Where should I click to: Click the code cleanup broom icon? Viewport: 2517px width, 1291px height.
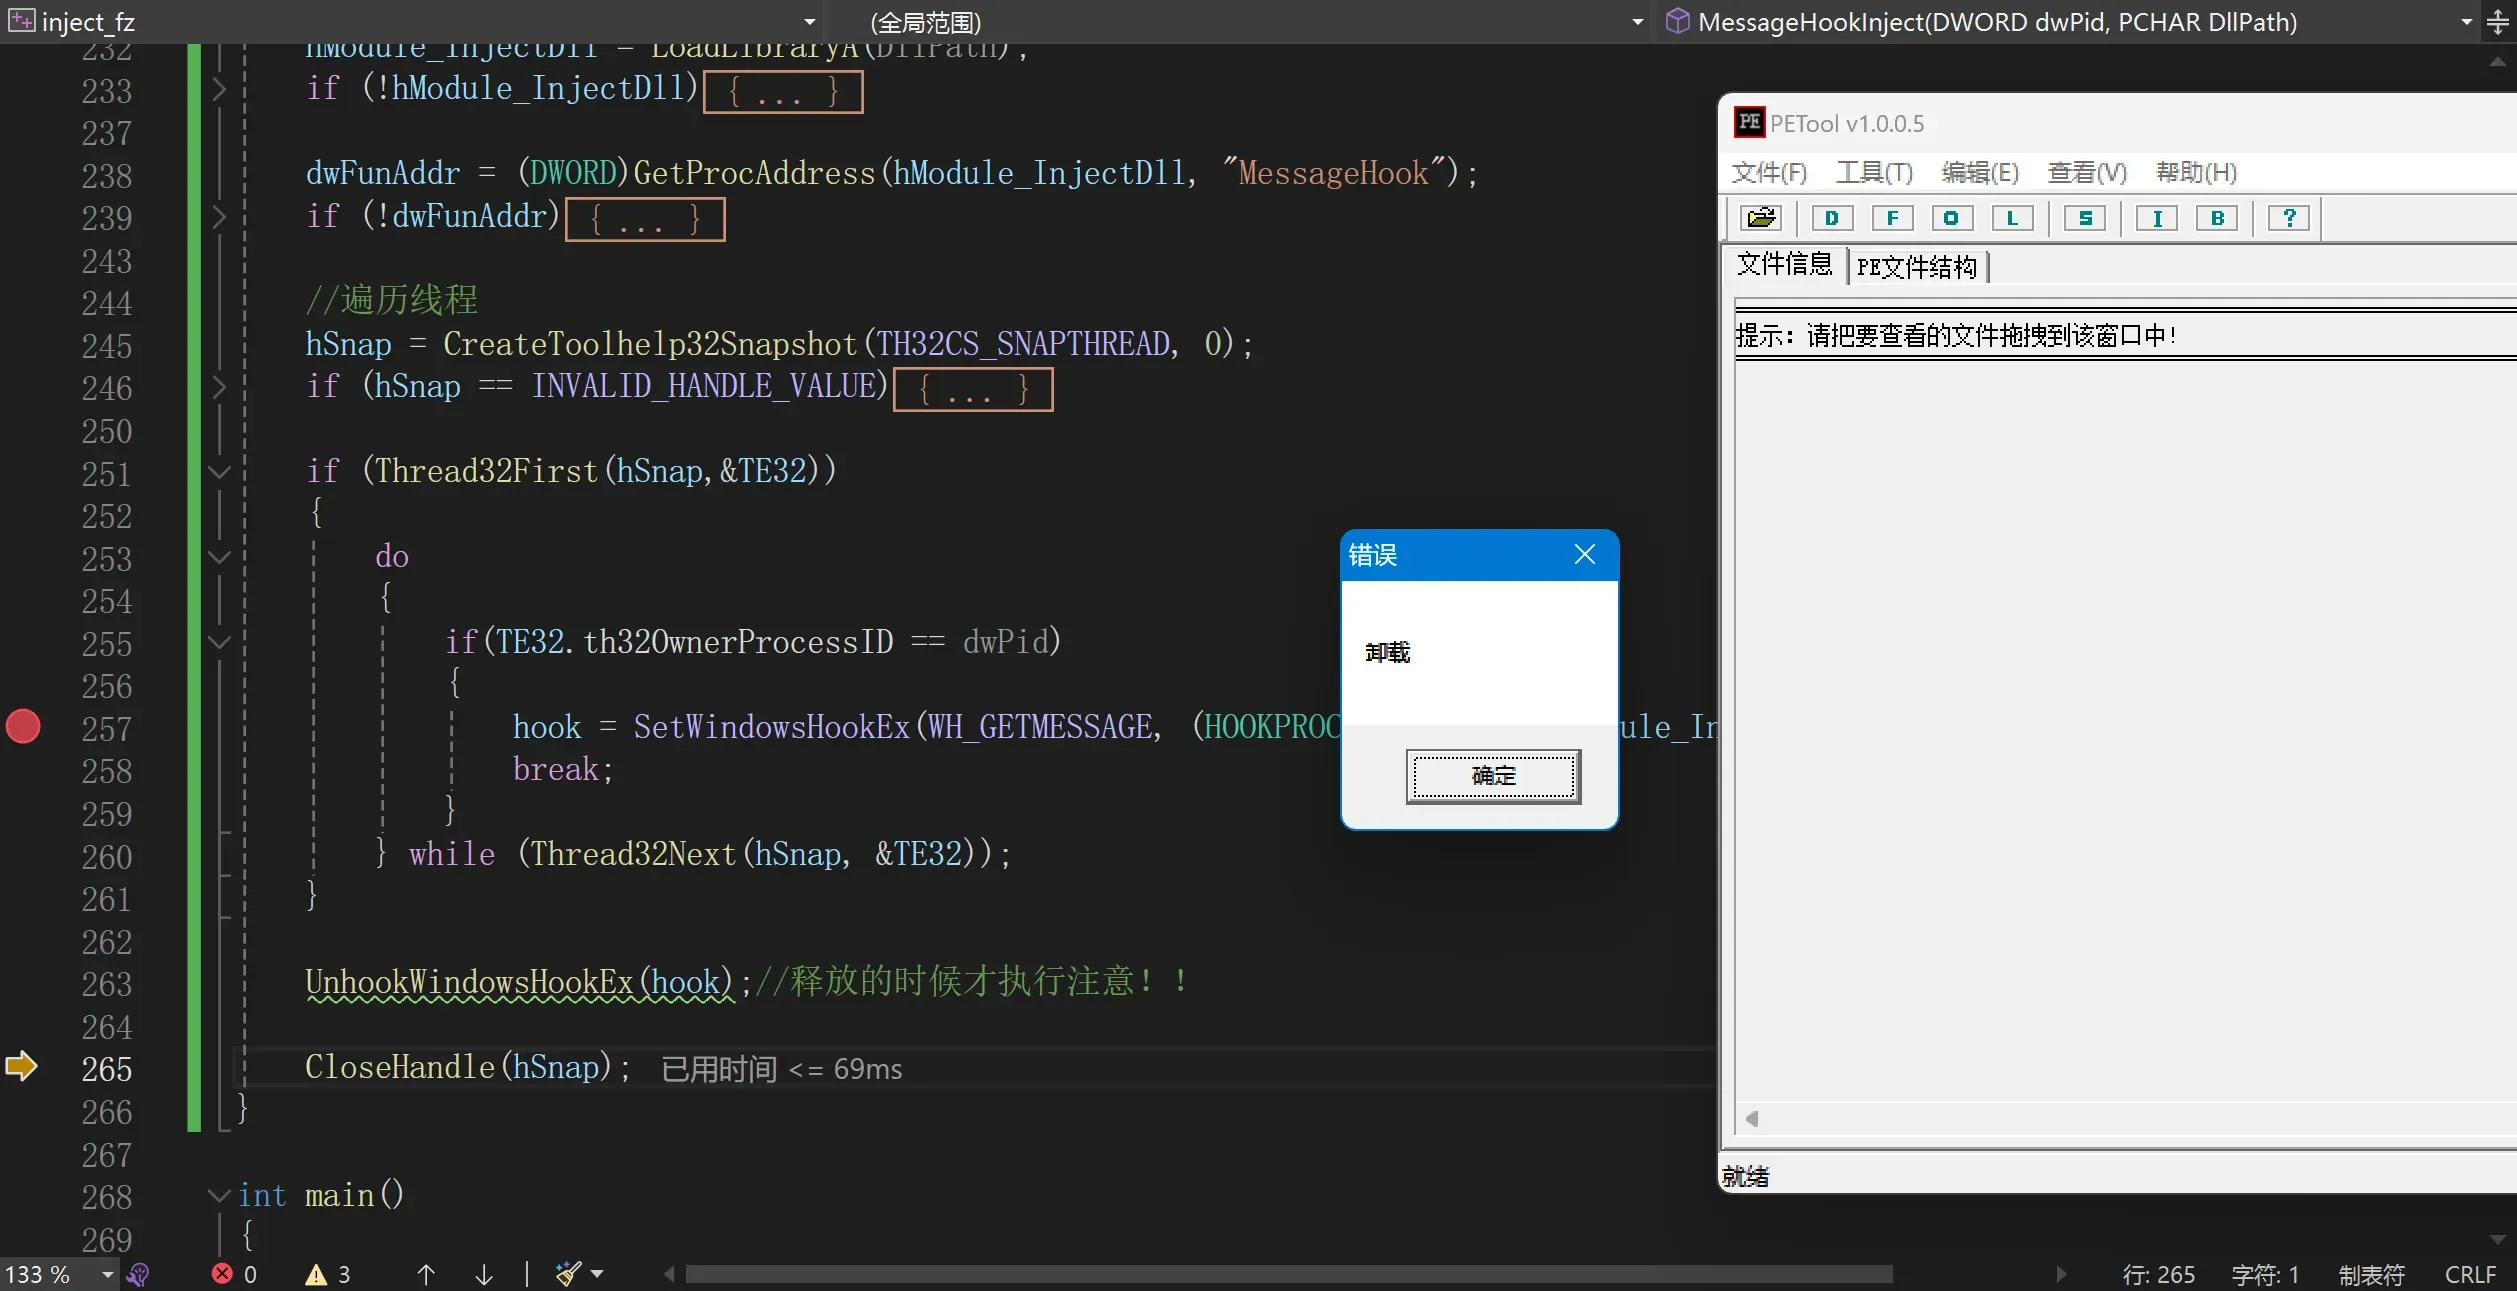(568, 1273)
